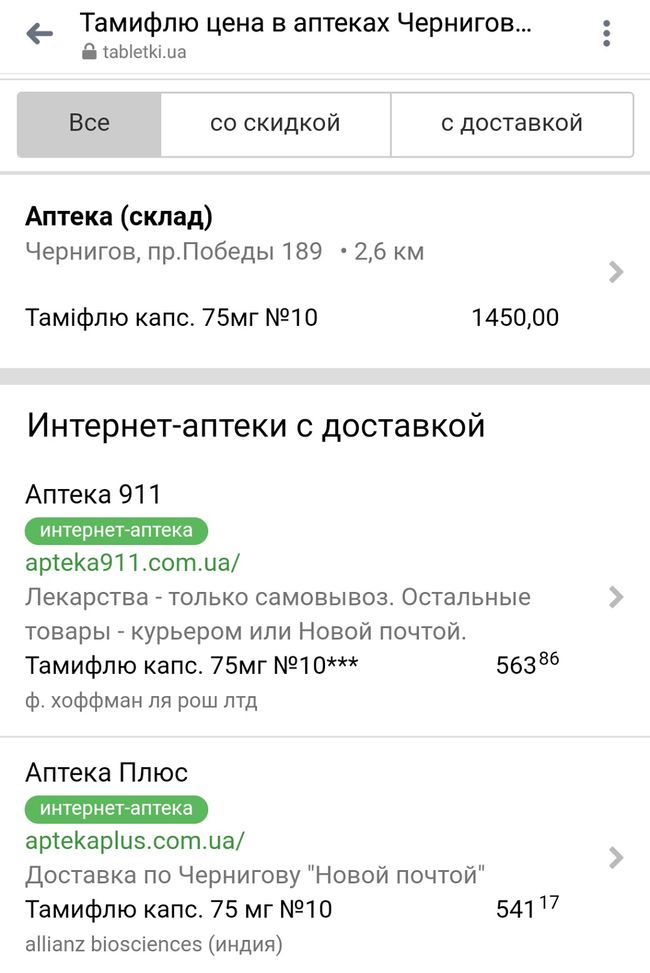650x973 pixels.
Task: Select the 1450,00 price for Таміфлю
Action: pyautogui.click(x=515, y=319)
